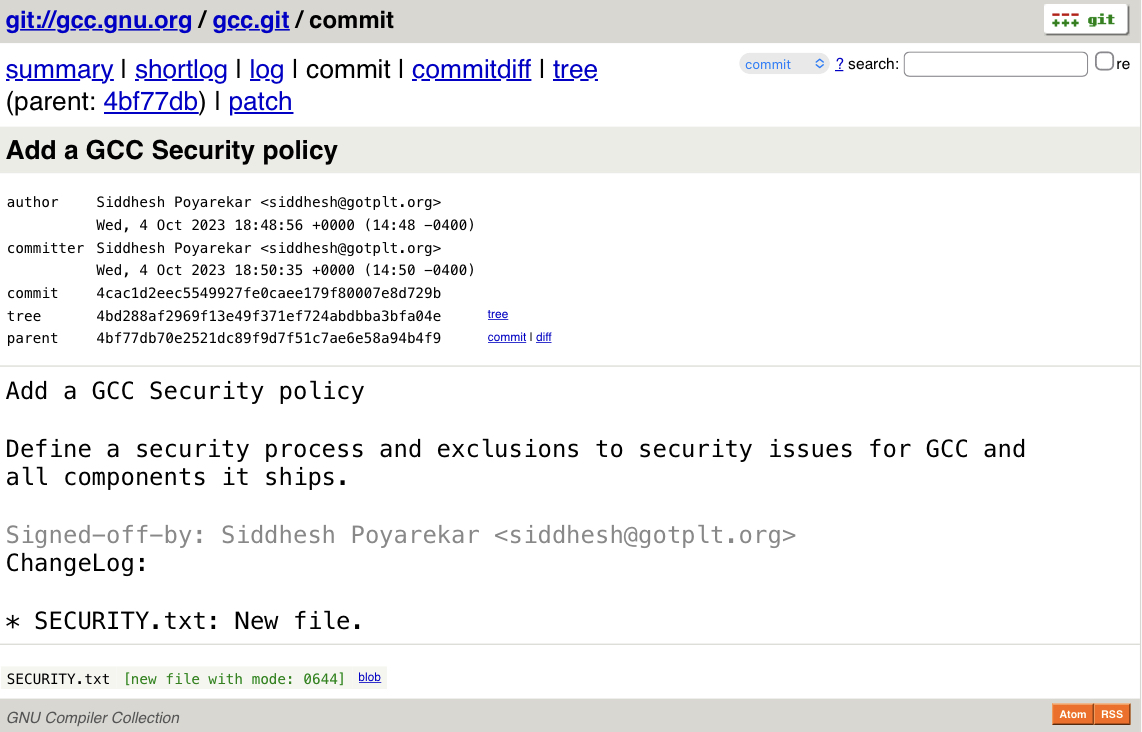Image resolution: width=1142 pixels, height=732 pixels.
Task: Open the commit search type dropdown
Action: (x=784, y=64)
